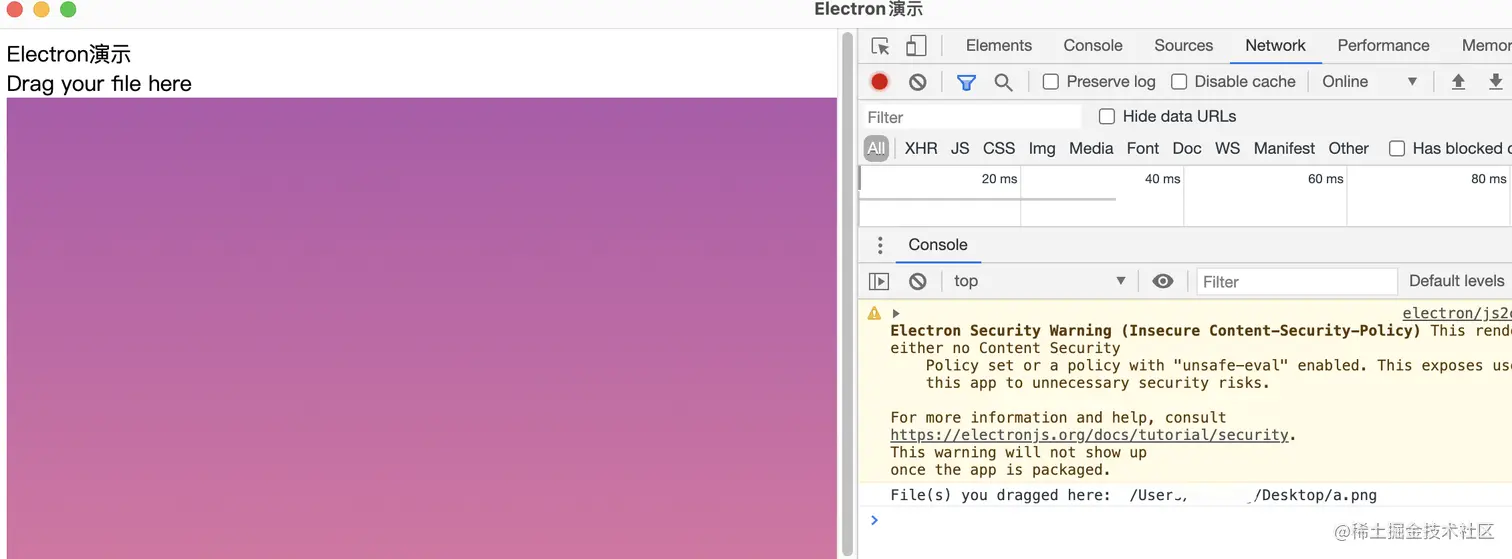Image resolution: width=1512 pixels, height=559 pixels.
Task: Open the console drawer three-dot menu
Action: [x=880, y=245]
